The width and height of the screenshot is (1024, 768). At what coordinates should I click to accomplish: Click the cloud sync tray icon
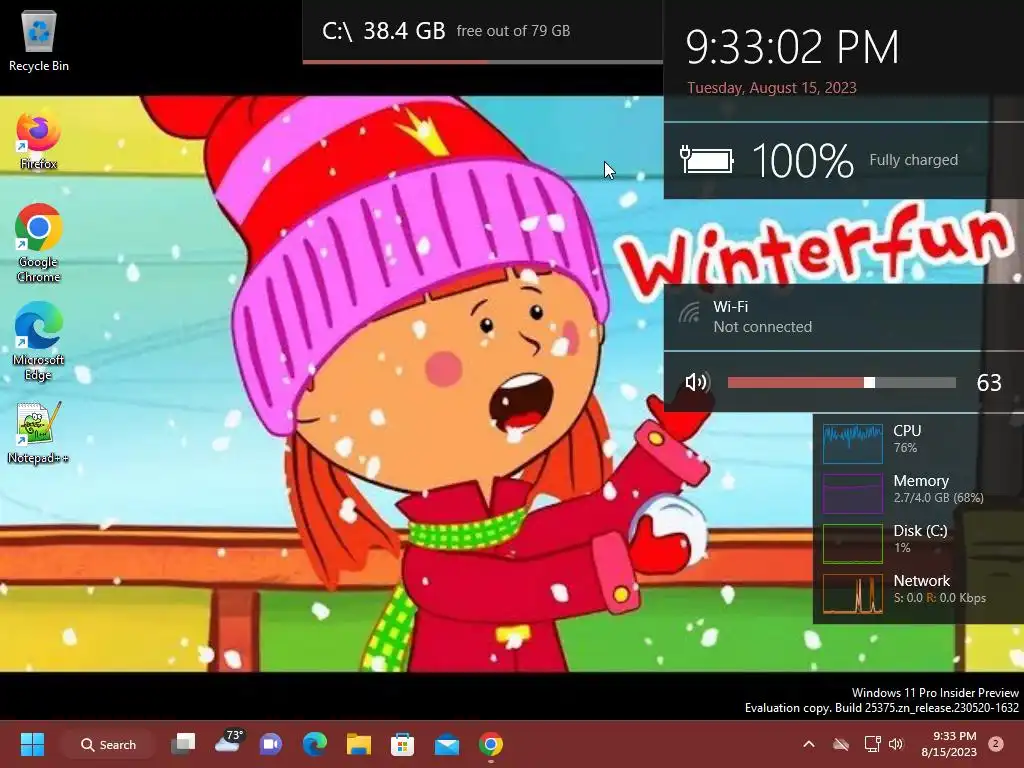[x=840, y=744]
